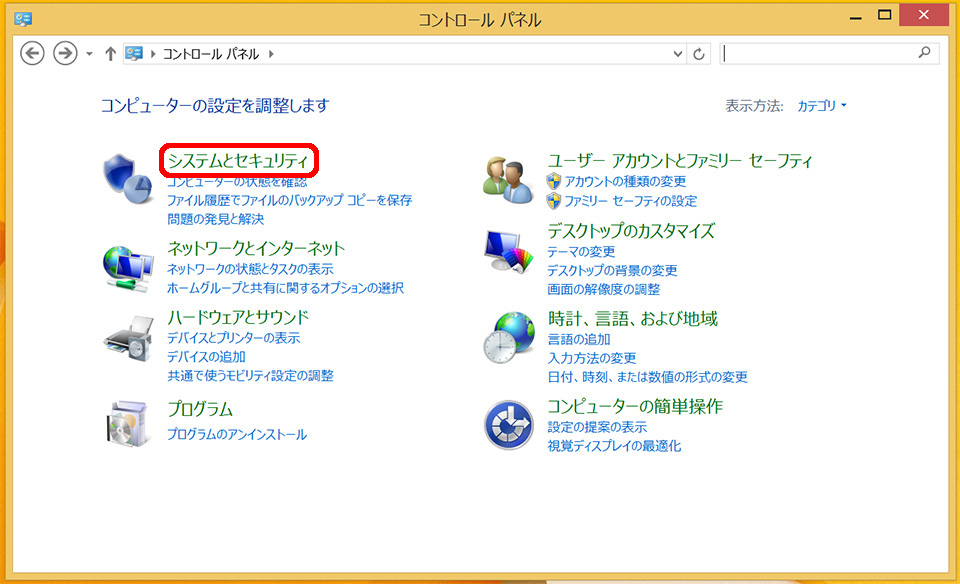Open テーマの変更
This screenshot has width=960, height=584.
point(581,252)
